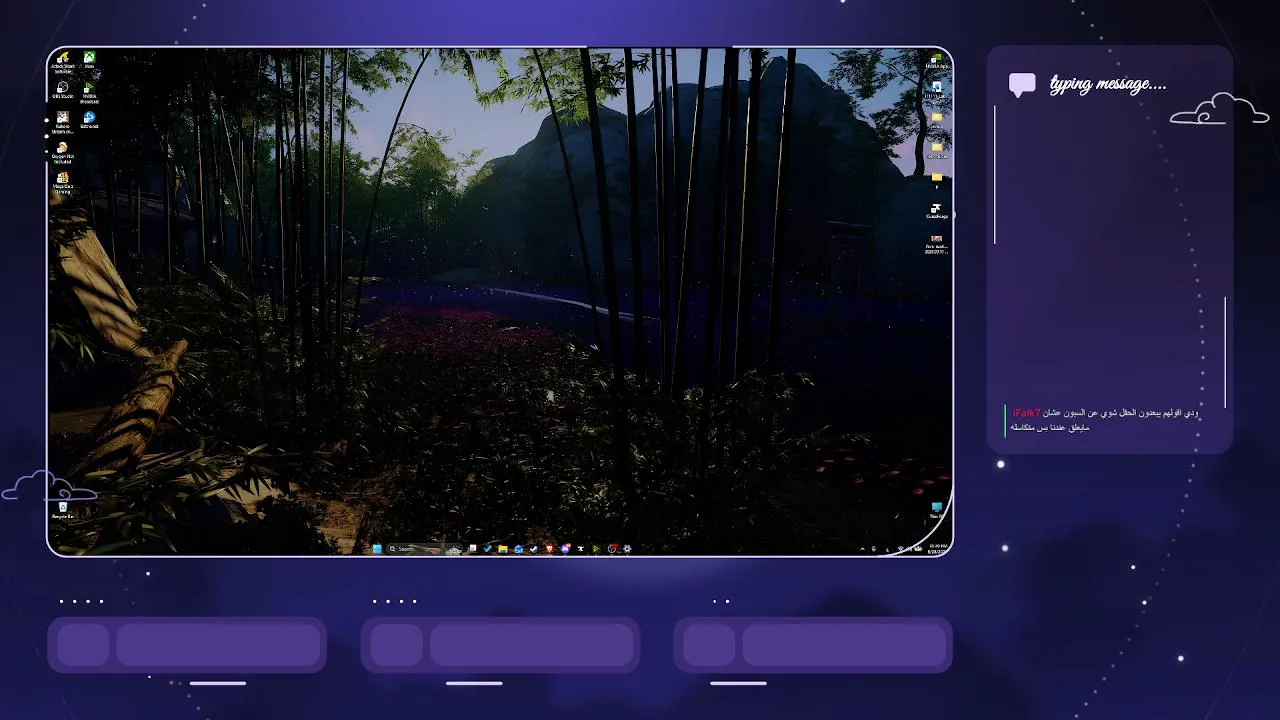1280x720 pixels.
Task: Open the yellow-arrow shortcut in the desktop's top-left corner
Action: [63, 61]
